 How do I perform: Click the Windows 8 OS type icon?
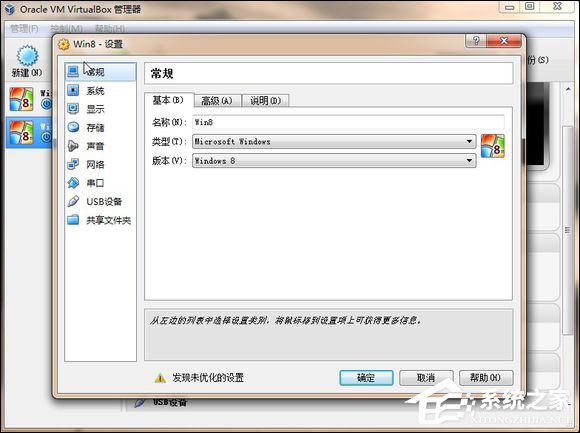pos(493,146)
